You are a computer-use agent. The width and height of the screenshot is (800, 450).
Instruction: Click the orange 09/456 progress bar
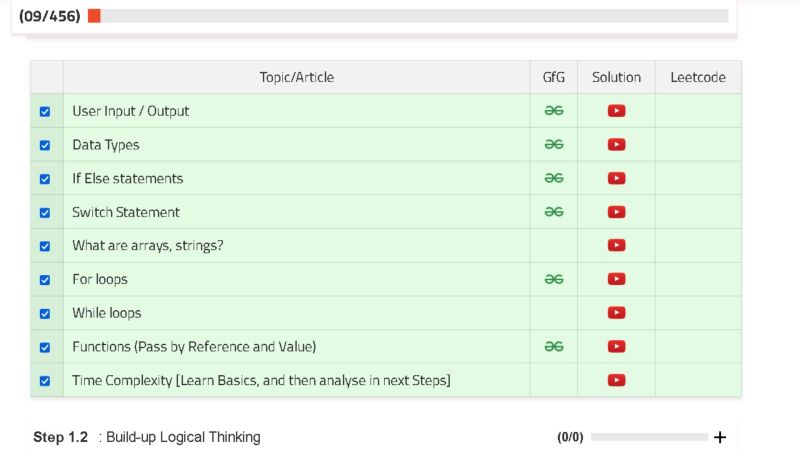click(408, 16)
